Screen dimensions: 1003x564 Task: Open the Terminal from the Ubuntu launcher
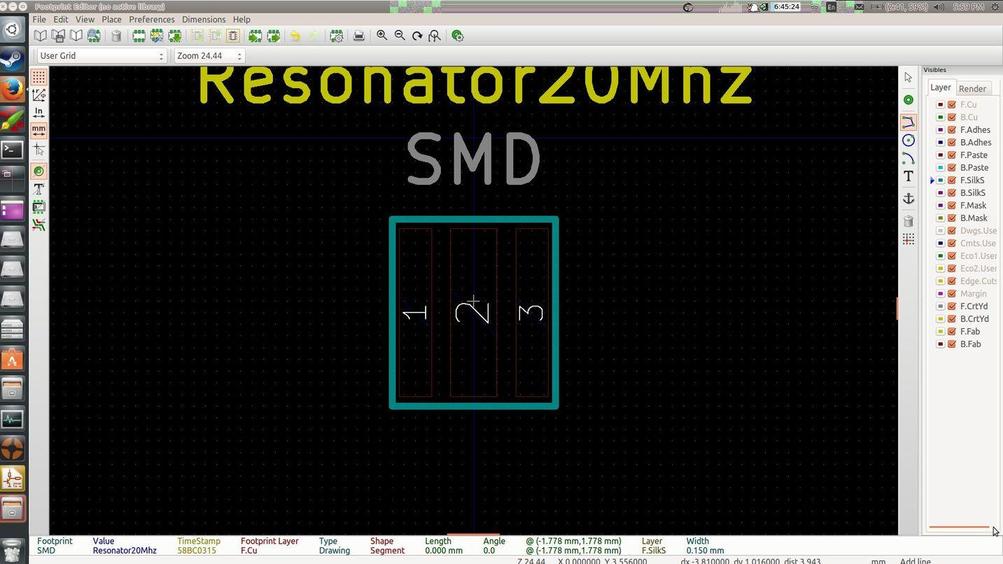pyautogui.click(x=12, y=150)
